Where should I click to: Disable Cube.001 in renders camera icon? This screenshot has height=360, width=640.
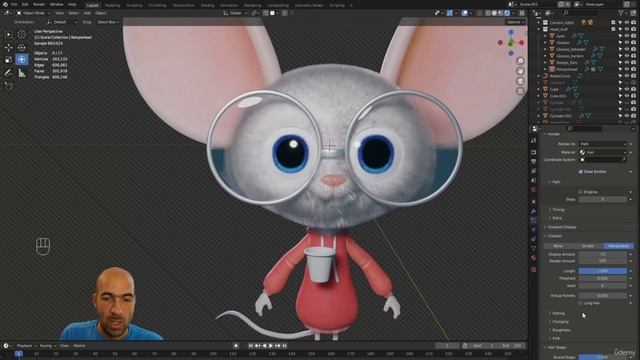click(633, 96)
